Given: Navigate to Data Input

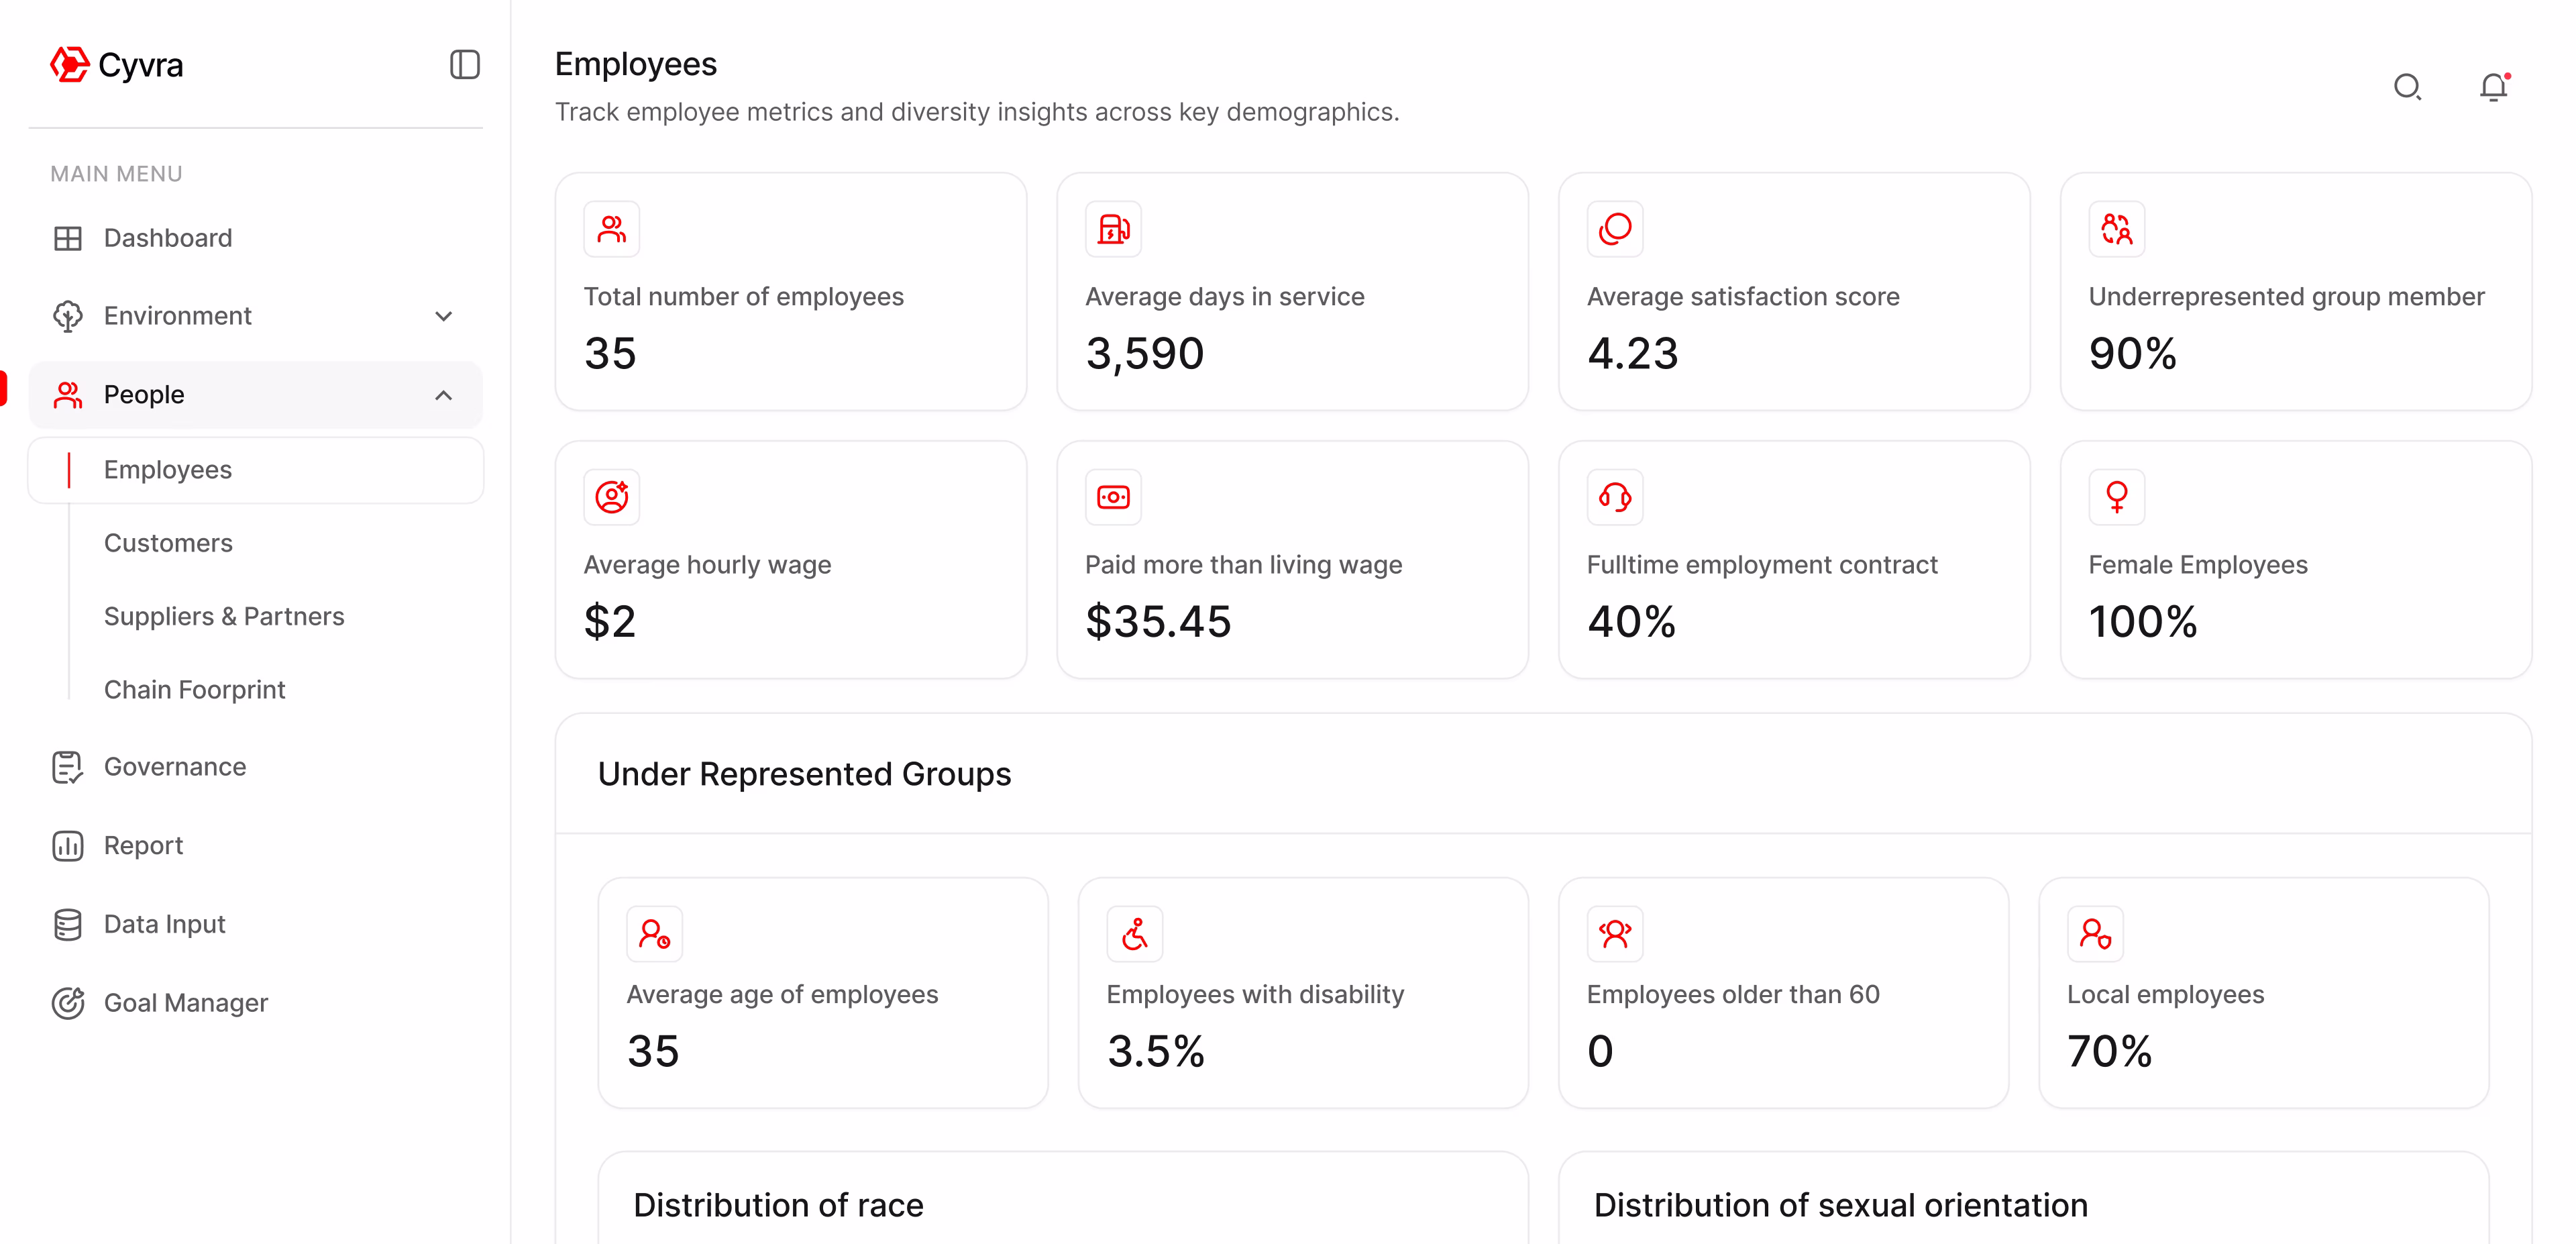Looking at the screenshot, I should 164,924.
